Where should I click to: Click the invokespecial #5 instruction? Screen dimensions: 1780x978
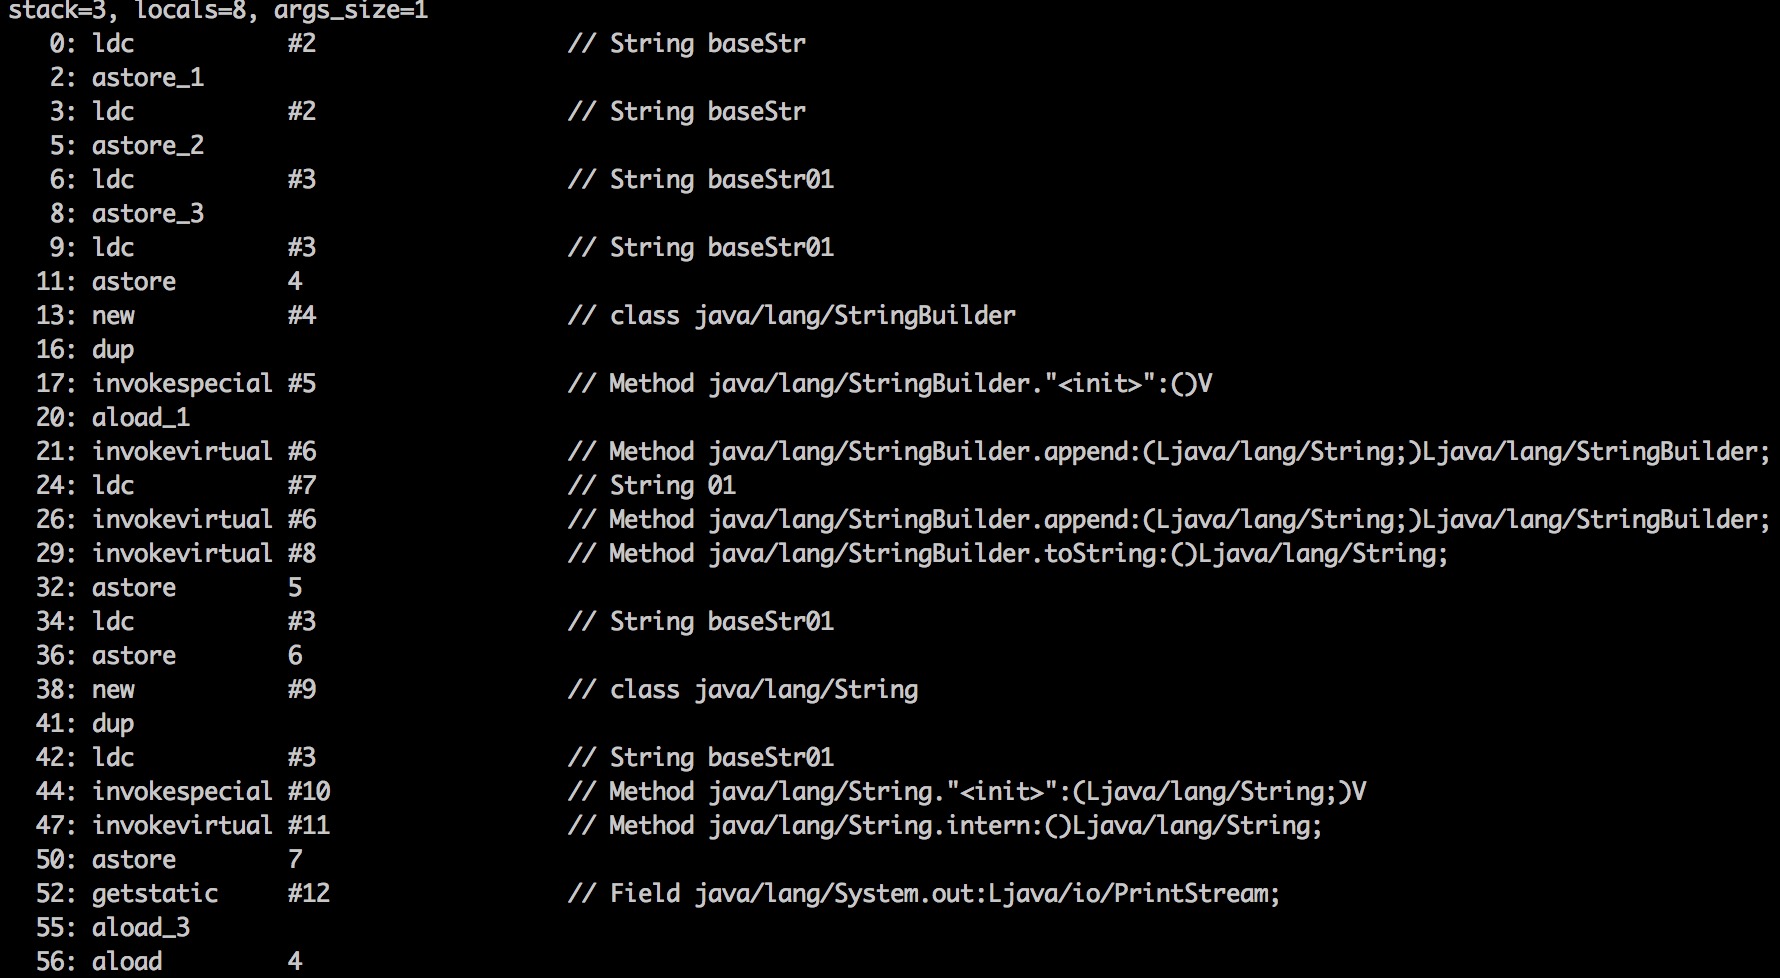tap(204, 384)
